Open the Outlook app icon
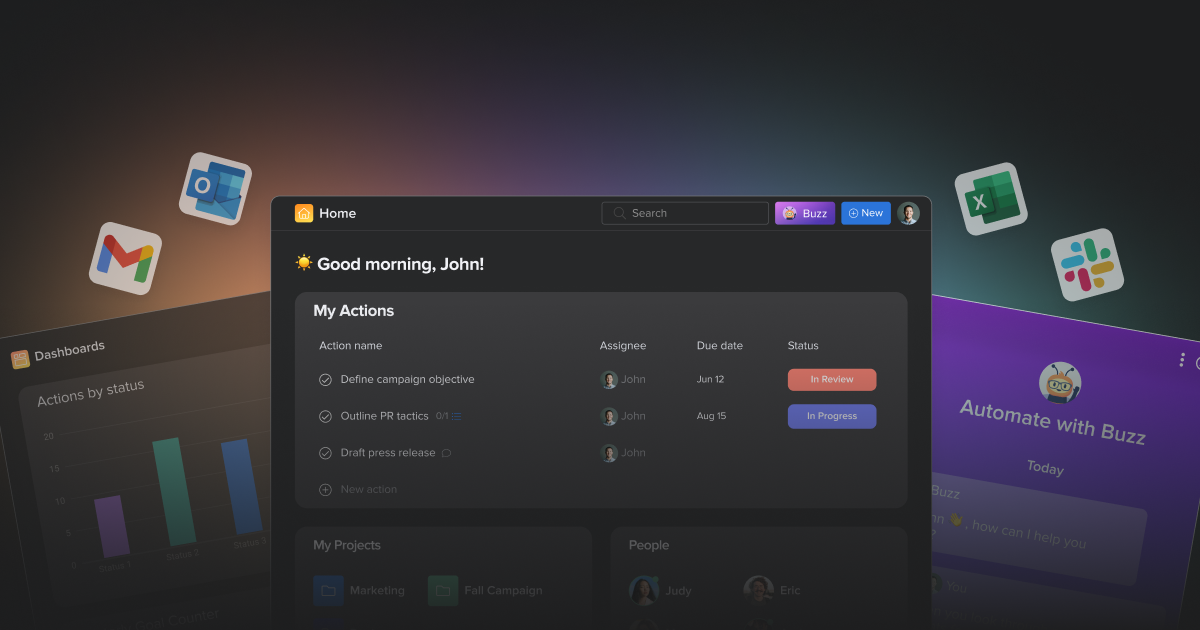The image size is (1200, 630). tap(215, 188)
